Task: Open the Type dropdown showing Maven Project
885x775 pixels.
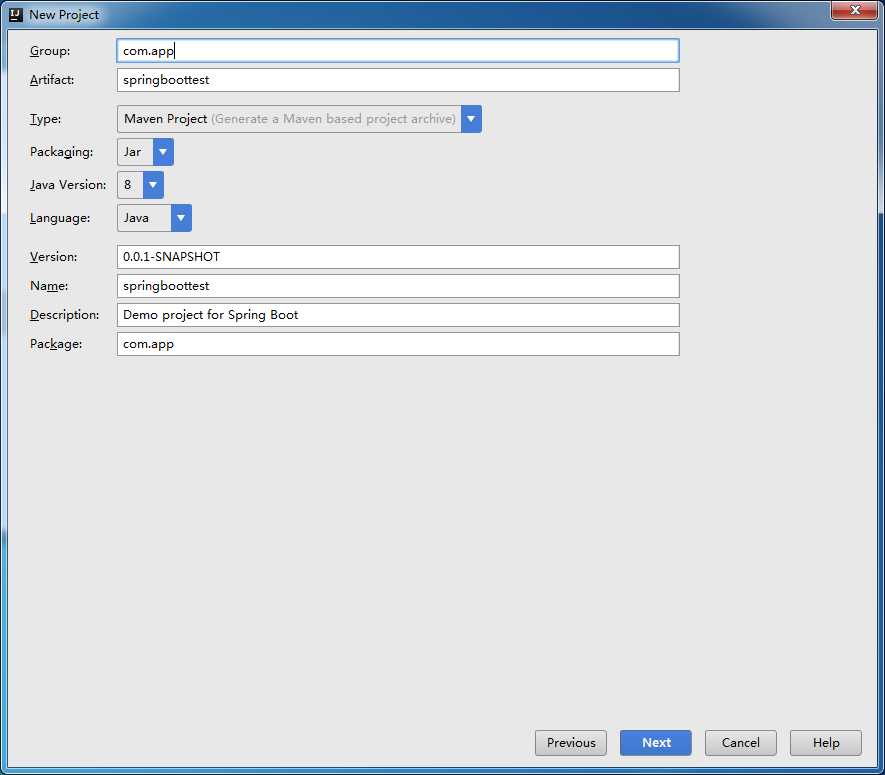Action: 299,119
